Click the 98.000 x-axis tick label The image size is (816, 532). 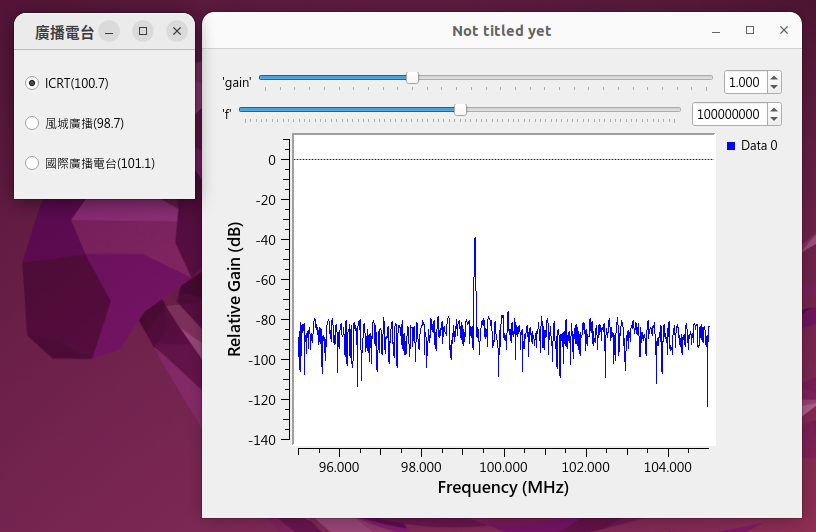click(421, 467)
